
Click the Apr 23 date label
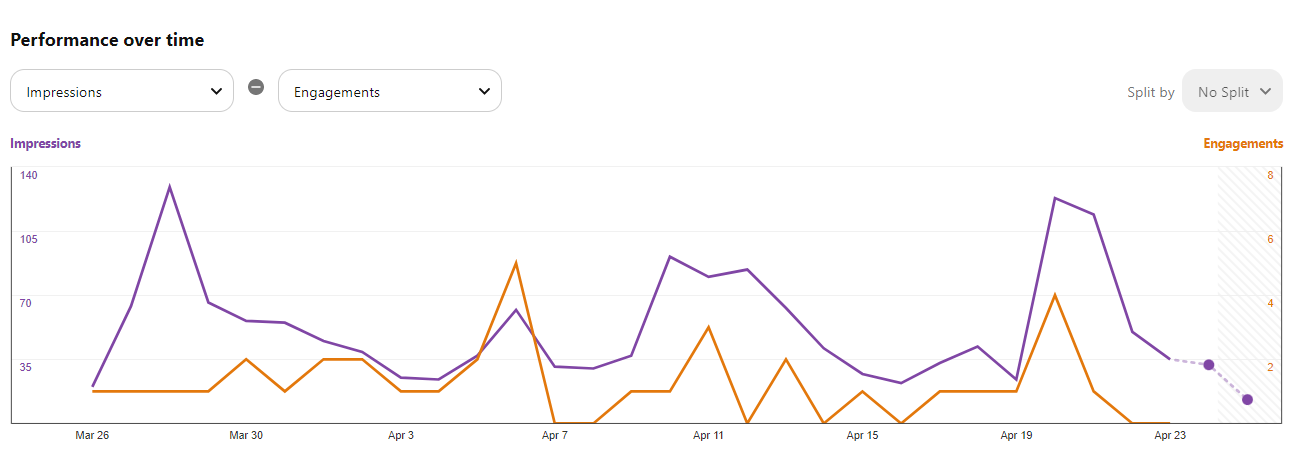pyautogui.click(x=1170, y=436)
